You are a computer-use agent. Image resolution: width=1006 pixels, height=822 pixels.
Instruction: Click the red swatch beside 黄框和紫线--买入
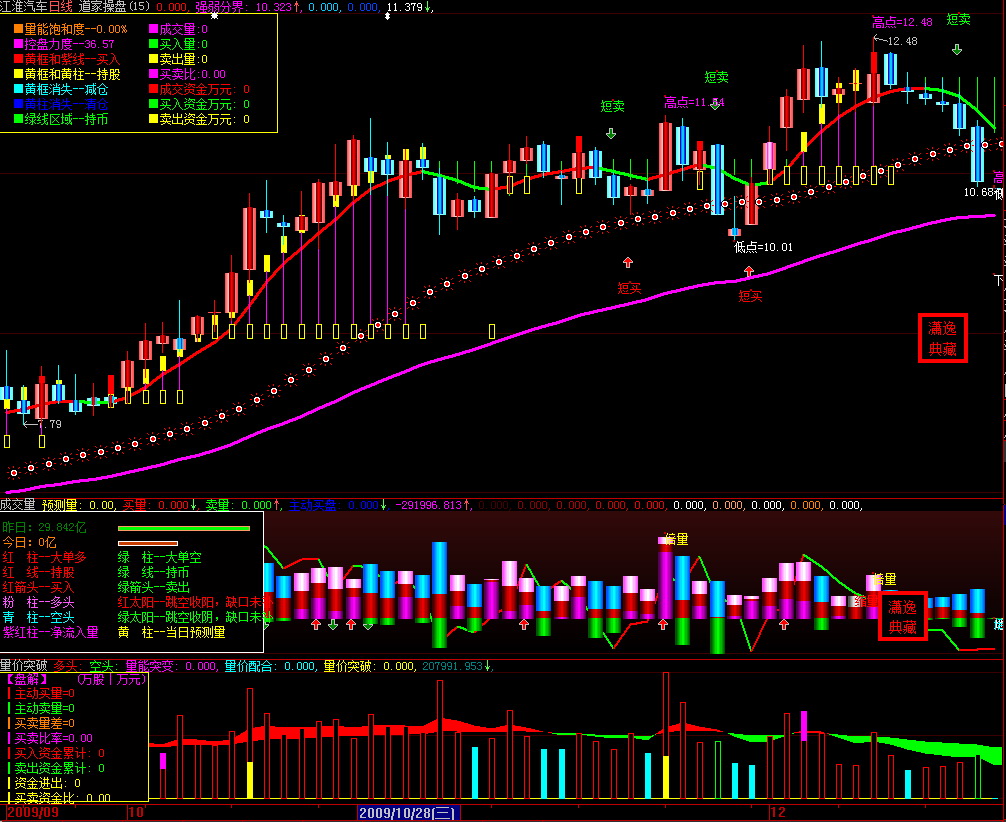point(18,59)
